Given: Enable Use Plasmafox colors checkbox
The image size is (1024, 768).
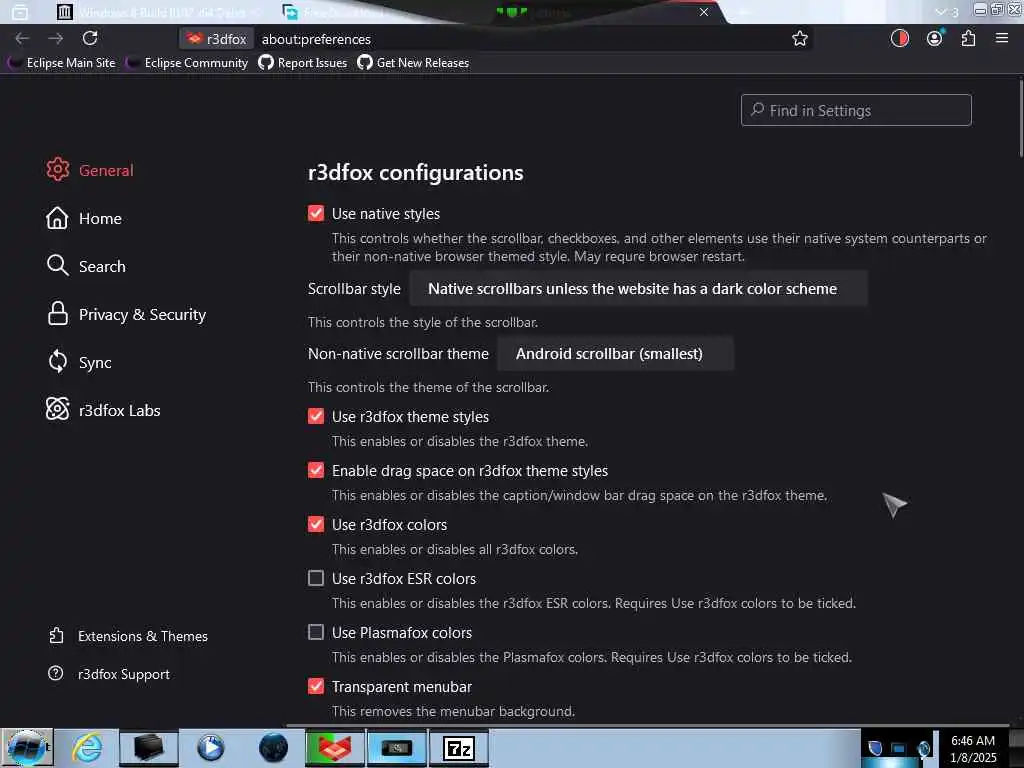Looking at the screenshot, I should 316,632.
